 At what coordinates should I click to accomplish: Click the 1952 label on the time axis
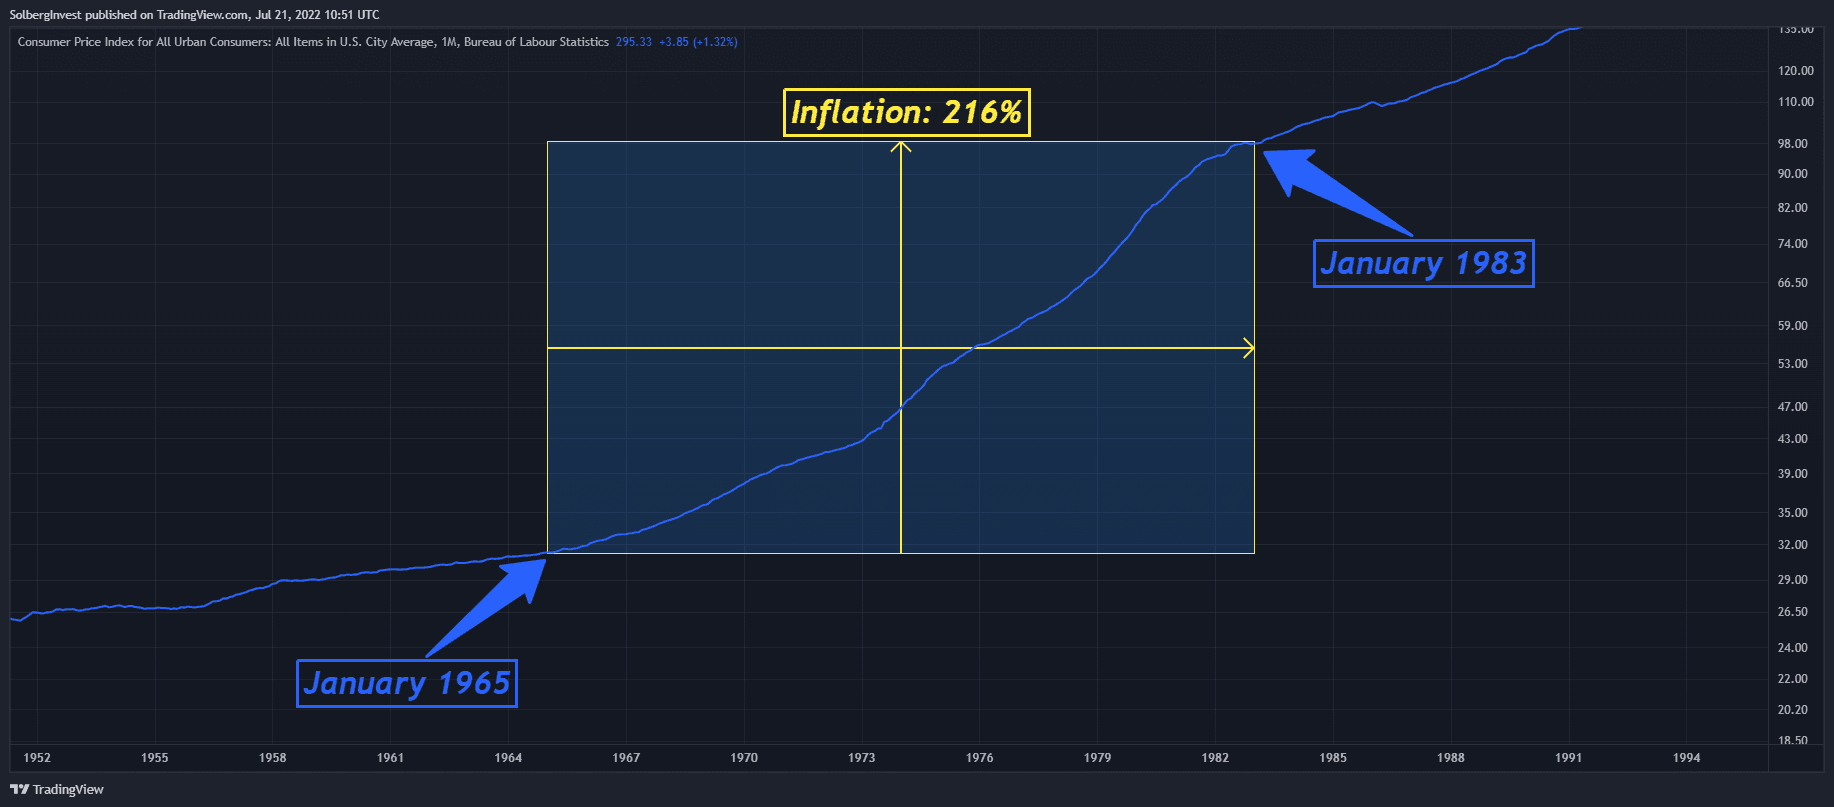pyautogui.click(x=37, y=758)
